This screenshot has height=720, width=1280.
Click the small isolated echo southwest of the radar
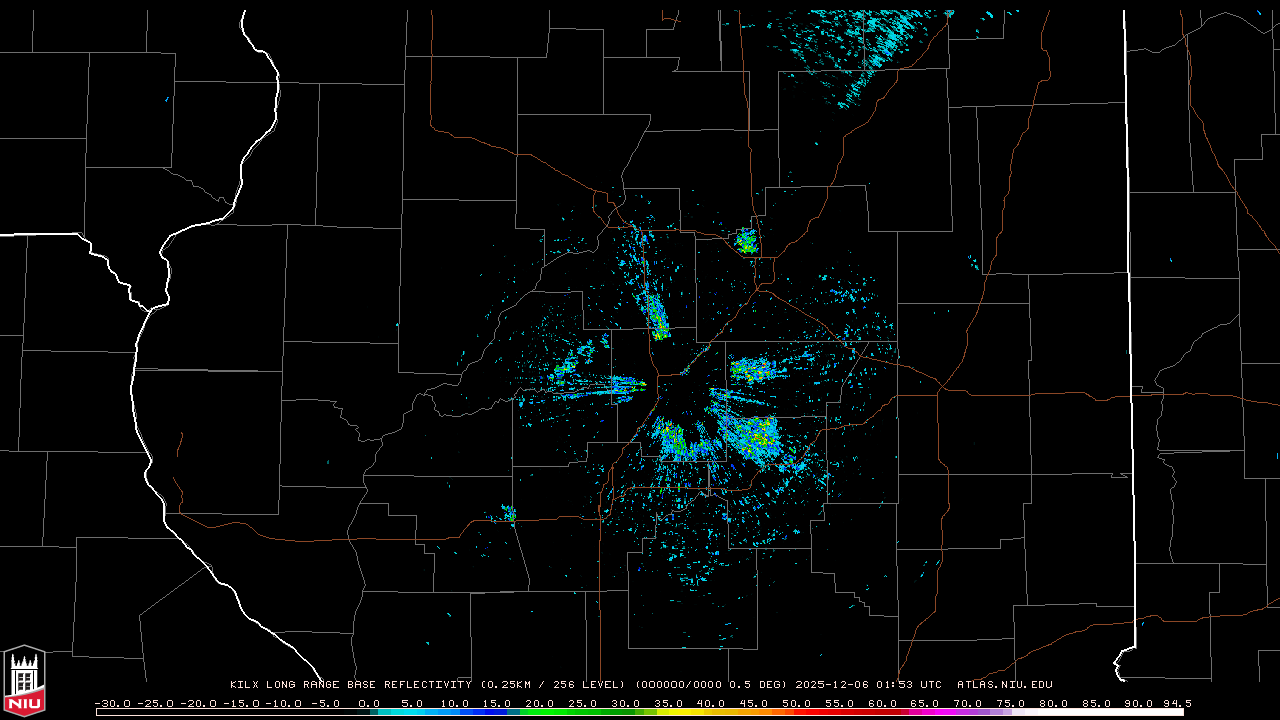point(508,514)
